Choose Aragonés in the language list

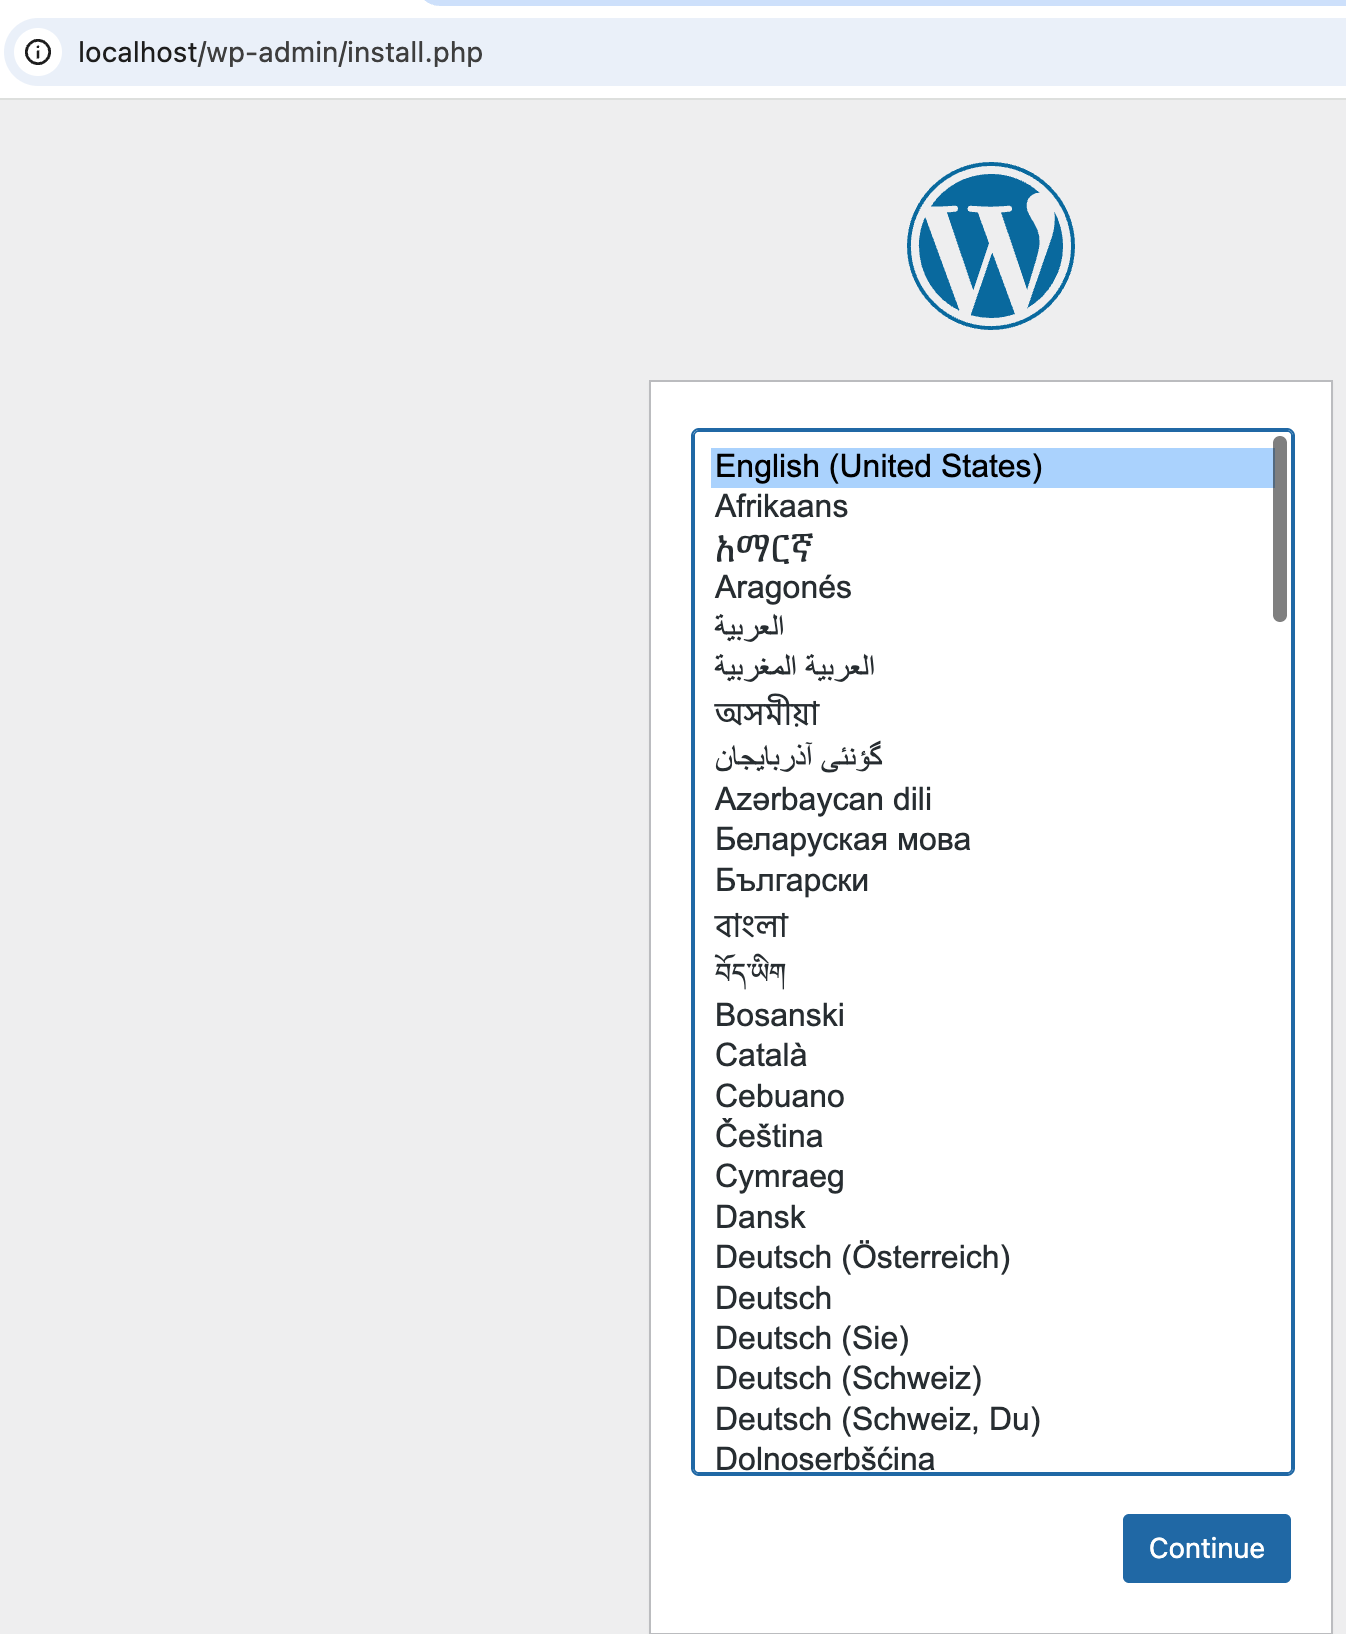pyautogui.click(x=783, y=588)
